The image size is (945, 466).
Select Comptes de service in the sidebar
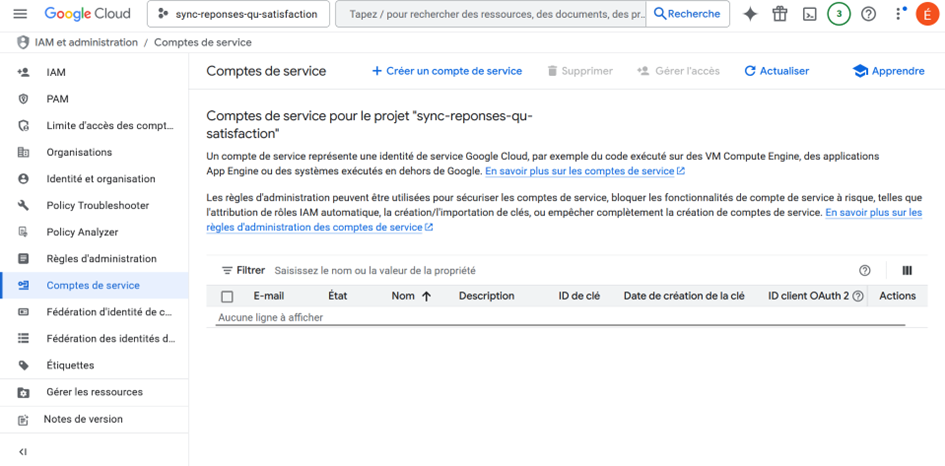pyautogui.click(x=94, y=285)
